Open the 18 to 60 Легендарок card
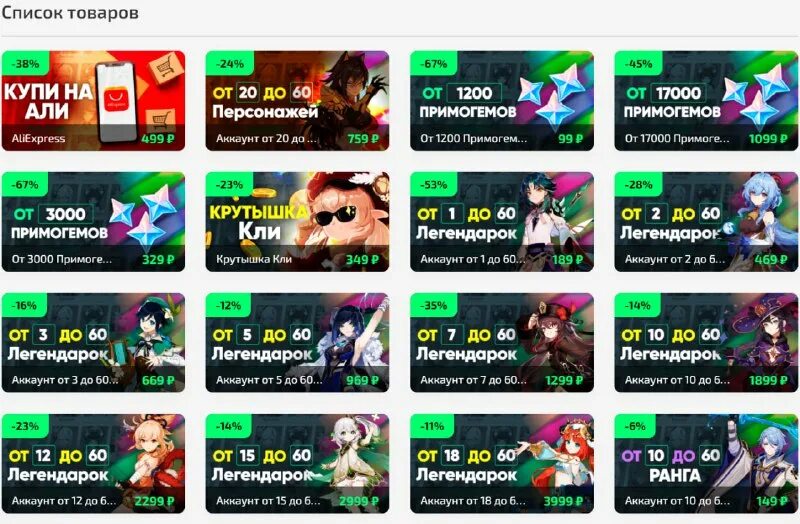The width and height of the screenshot is (800, 524). tap(502, 463)
